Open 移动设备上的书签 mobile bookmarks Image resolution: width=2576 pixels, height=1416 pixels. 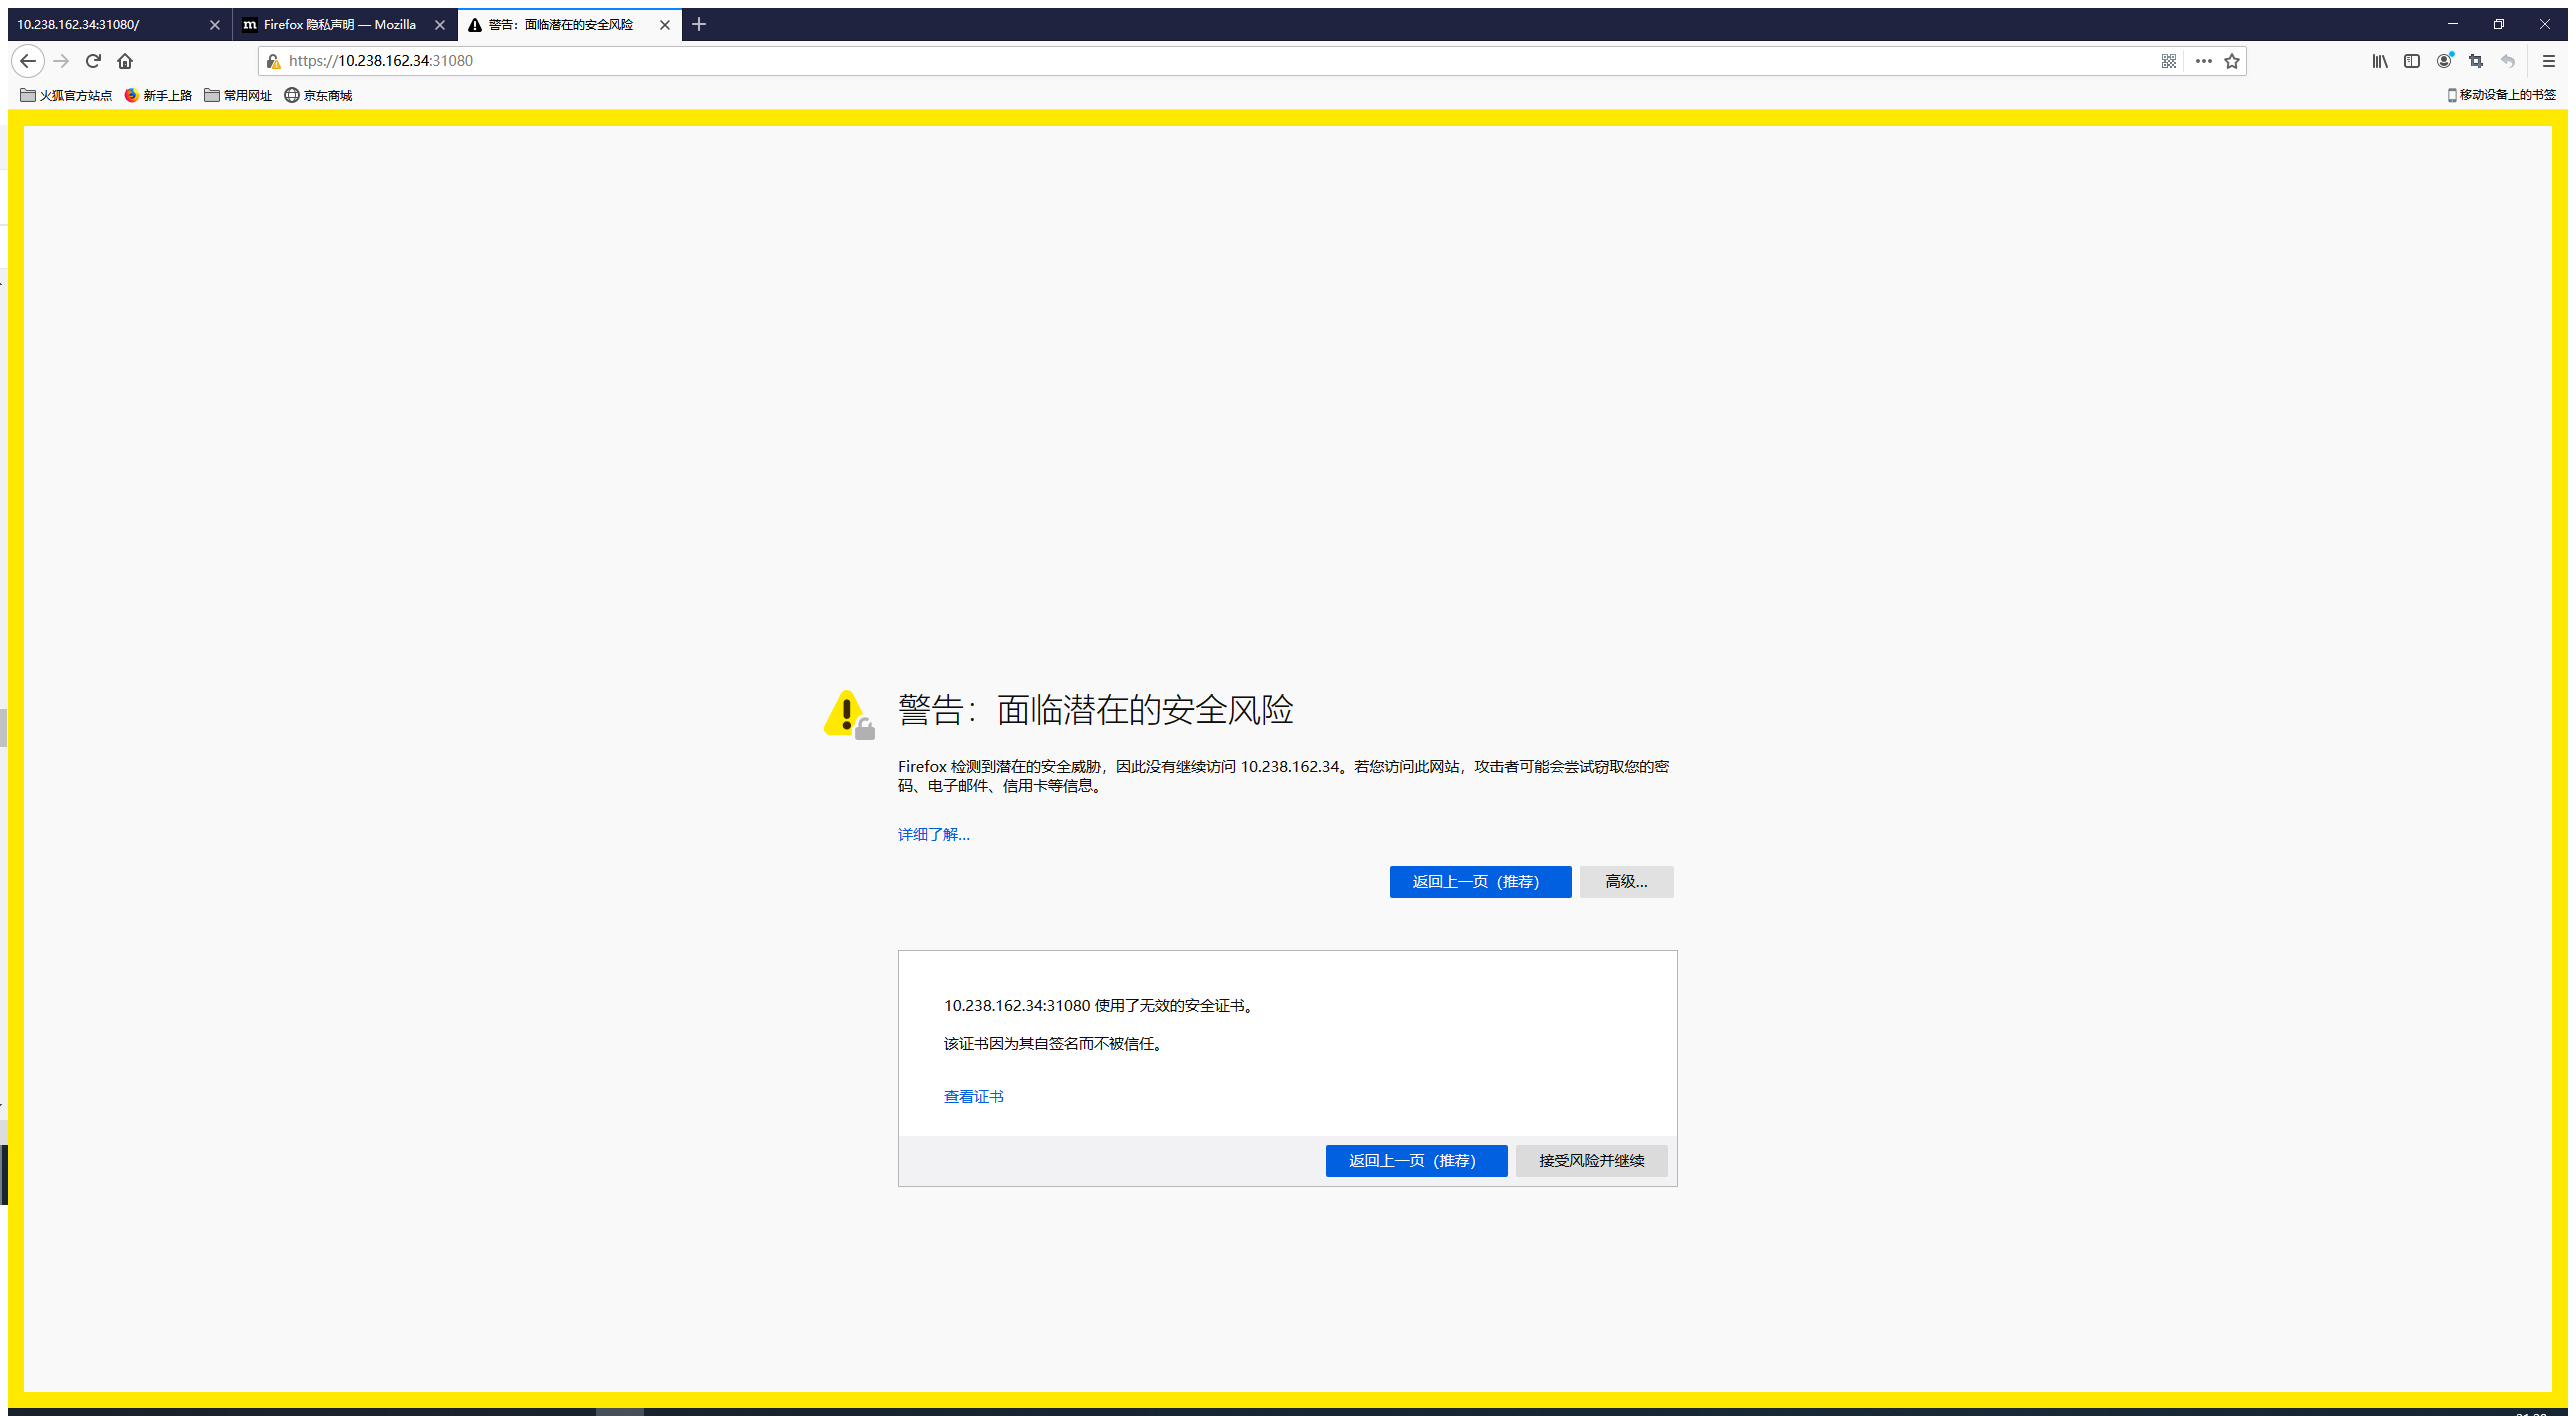tap(2502, 94)
